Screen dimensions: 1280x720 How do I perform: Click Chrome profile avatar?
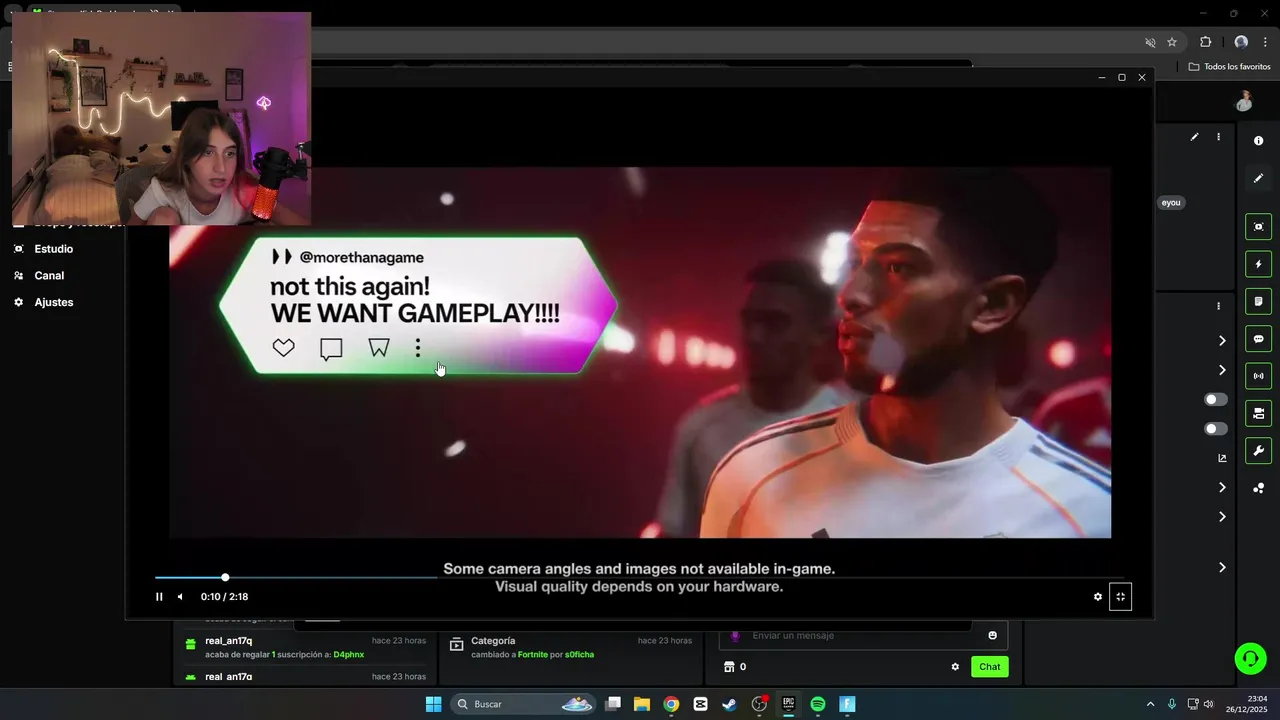point(1241,42)
